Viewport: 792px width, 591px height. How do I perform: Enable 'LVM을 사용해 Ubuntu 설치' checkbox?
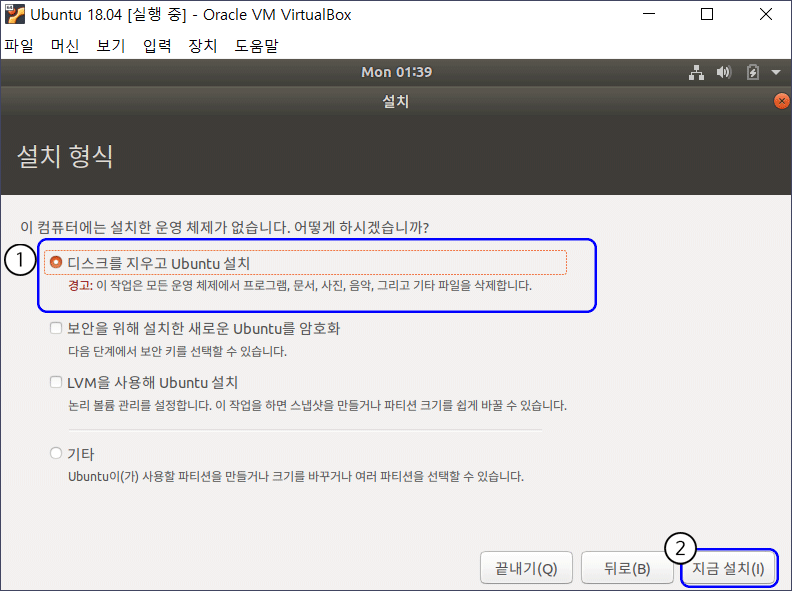56,382
